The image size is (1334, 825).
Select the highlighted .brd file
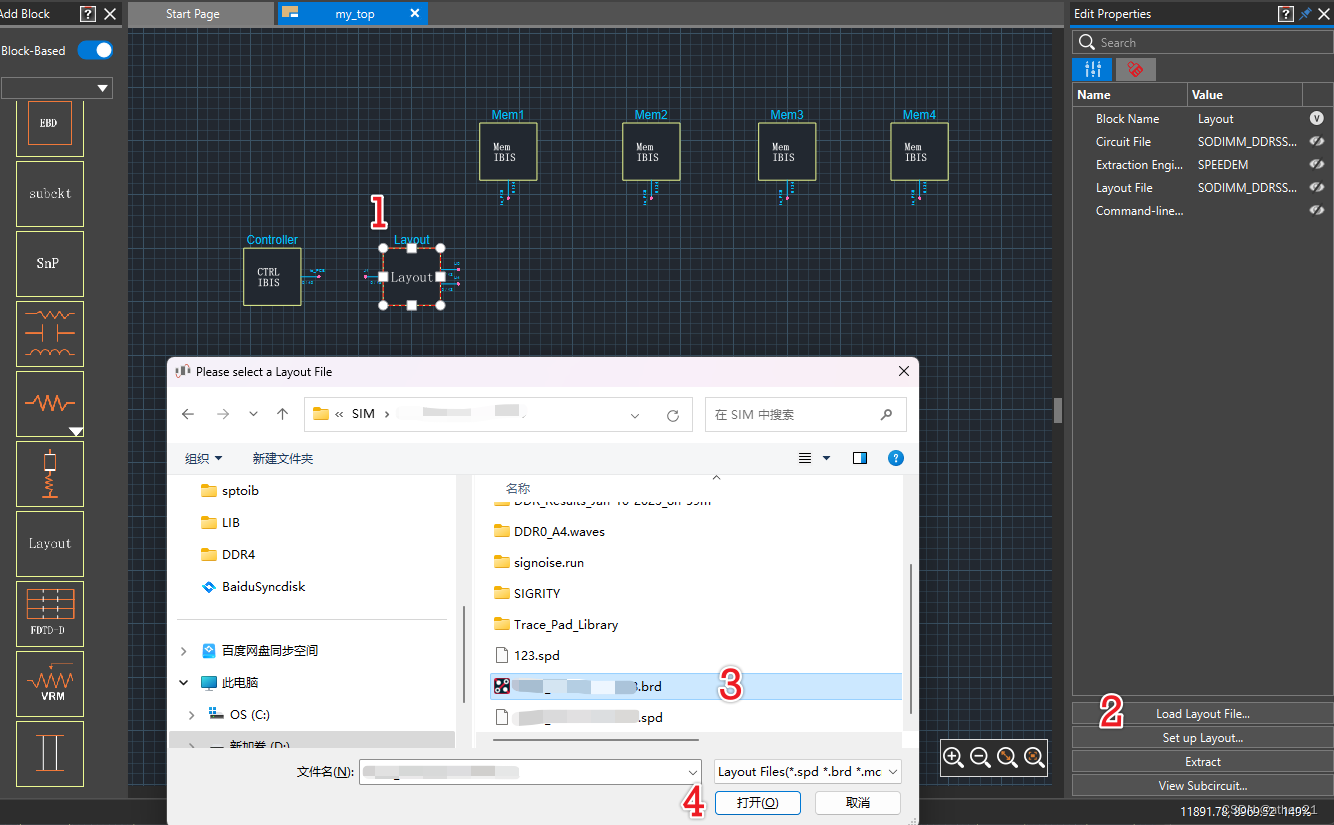(x=696, y=686)
